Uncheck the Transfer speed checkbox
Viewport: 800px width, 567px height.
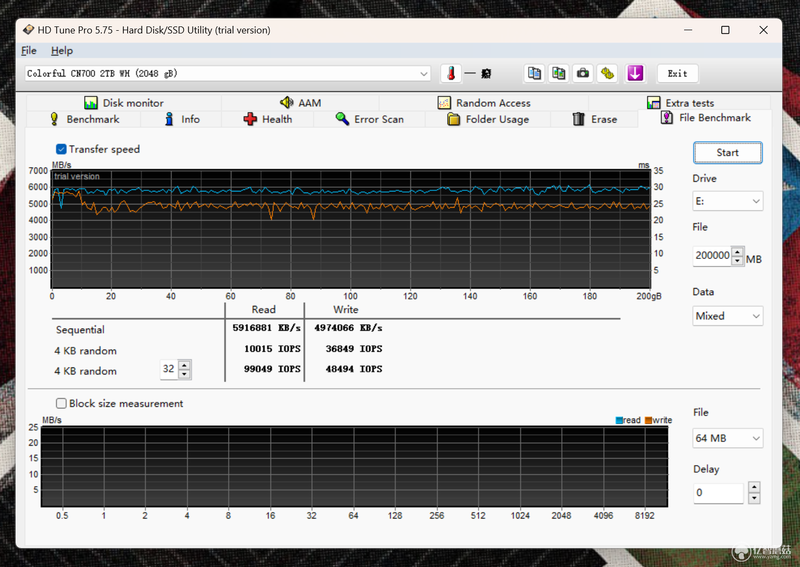click(61, 149)
